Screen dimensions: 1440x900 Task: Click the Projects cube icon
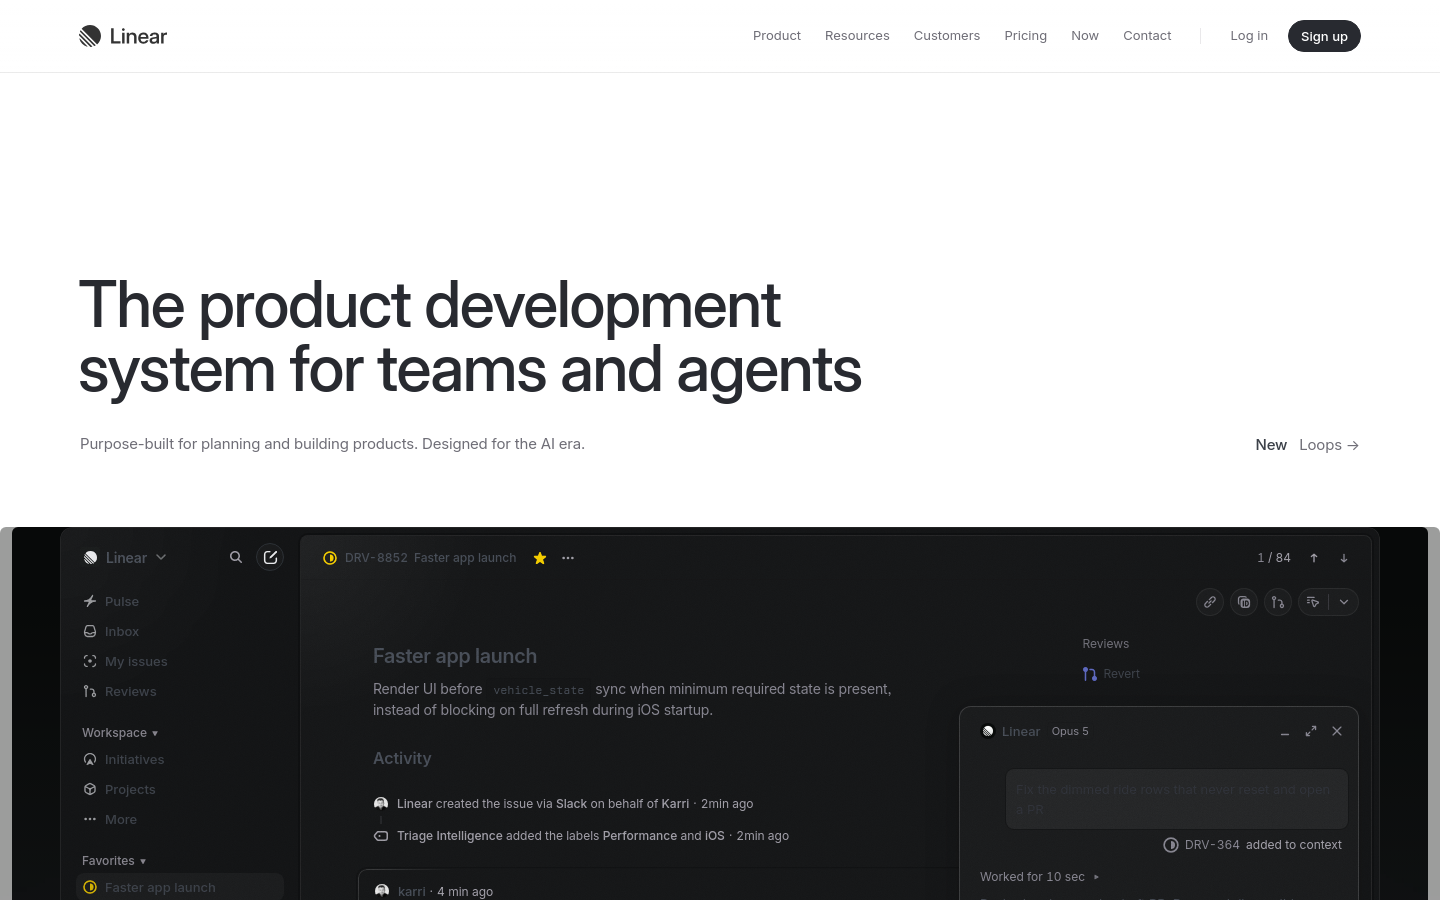coord(90,789)
